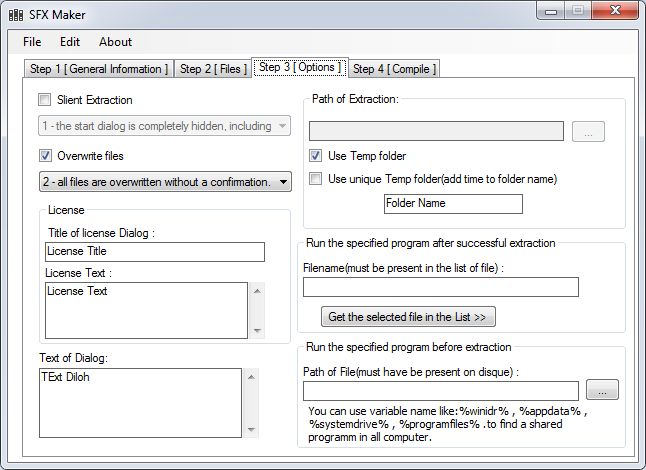Switch to Step 1 General Information tab

tap(99, 69)
